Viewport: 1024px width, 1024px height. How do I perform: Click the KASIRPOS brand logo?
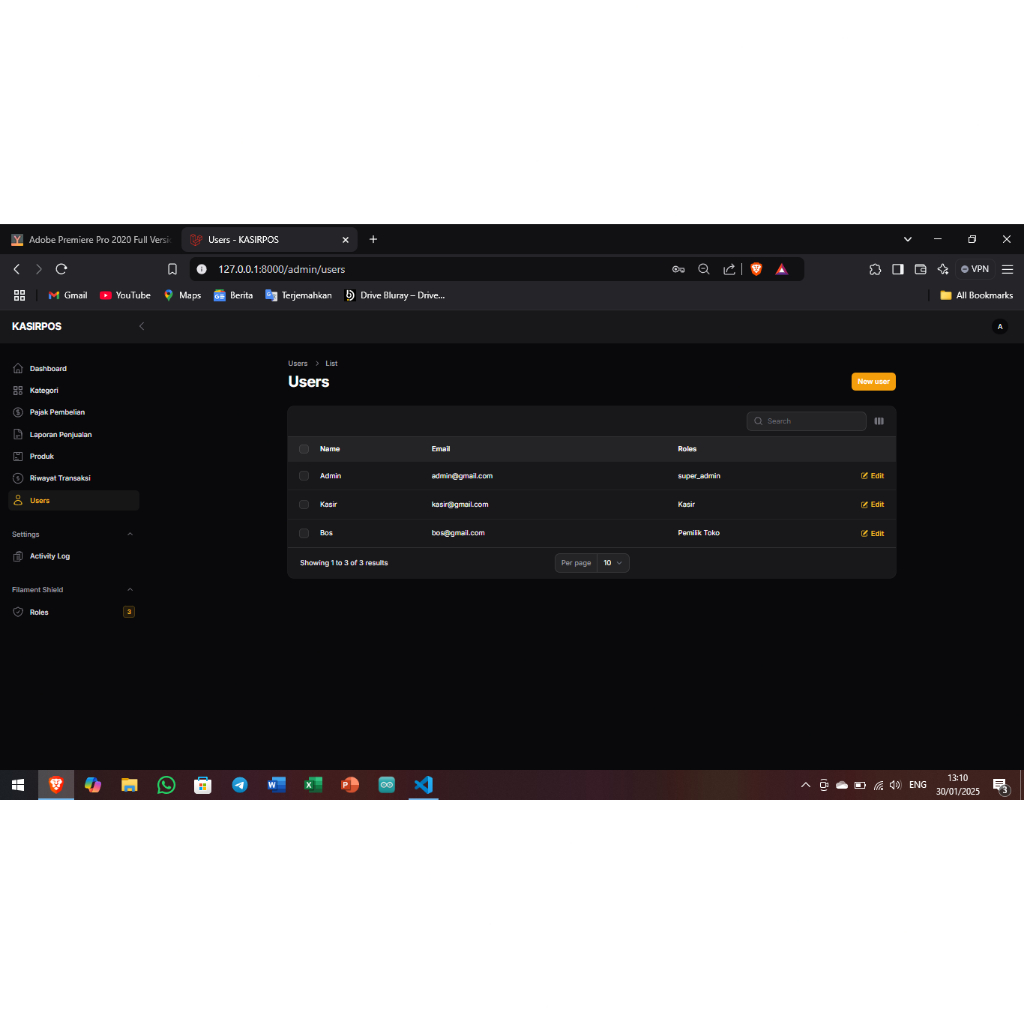37,327
